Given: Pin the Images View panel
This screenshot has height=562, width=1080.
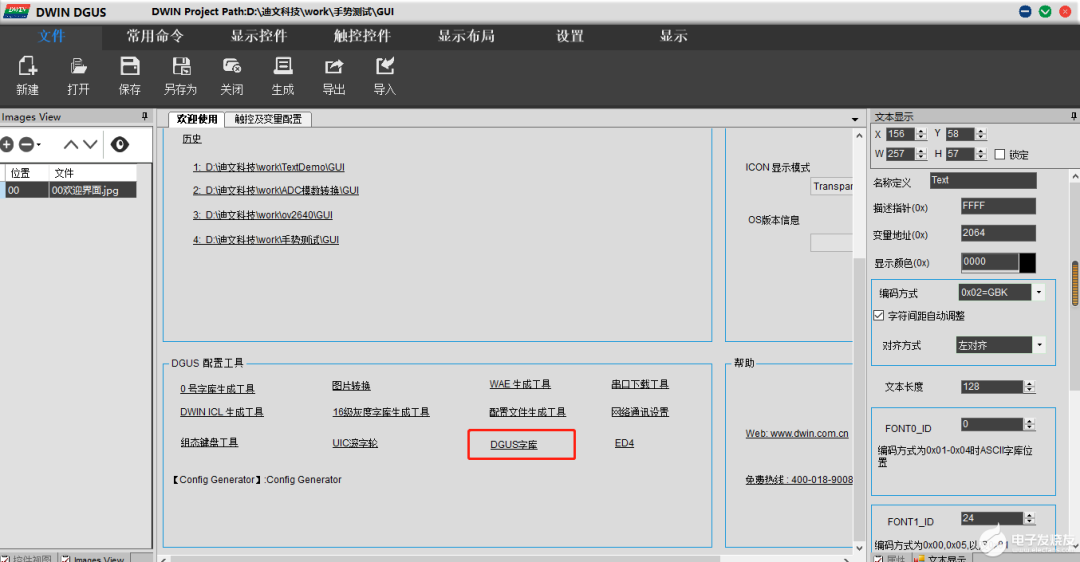Looking at the screenshot, I should click(145, 116).
